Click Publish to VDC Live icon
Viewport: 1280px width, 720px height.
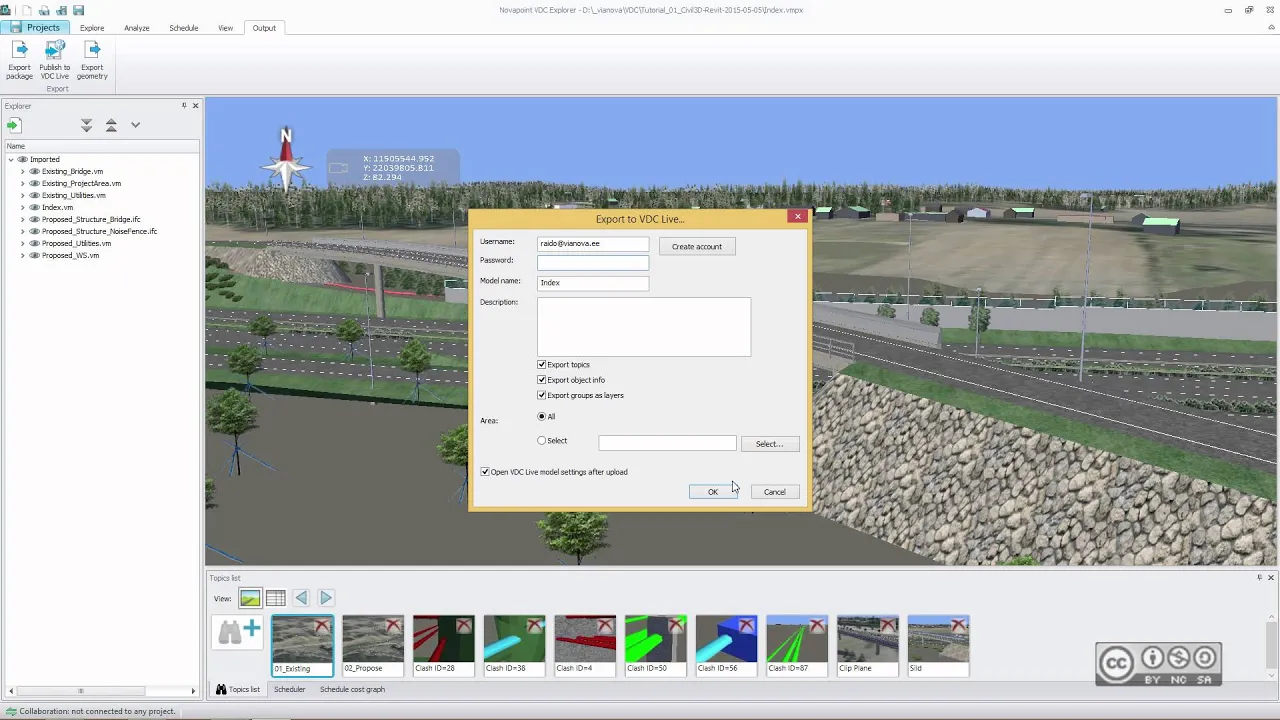click(55, 50)
